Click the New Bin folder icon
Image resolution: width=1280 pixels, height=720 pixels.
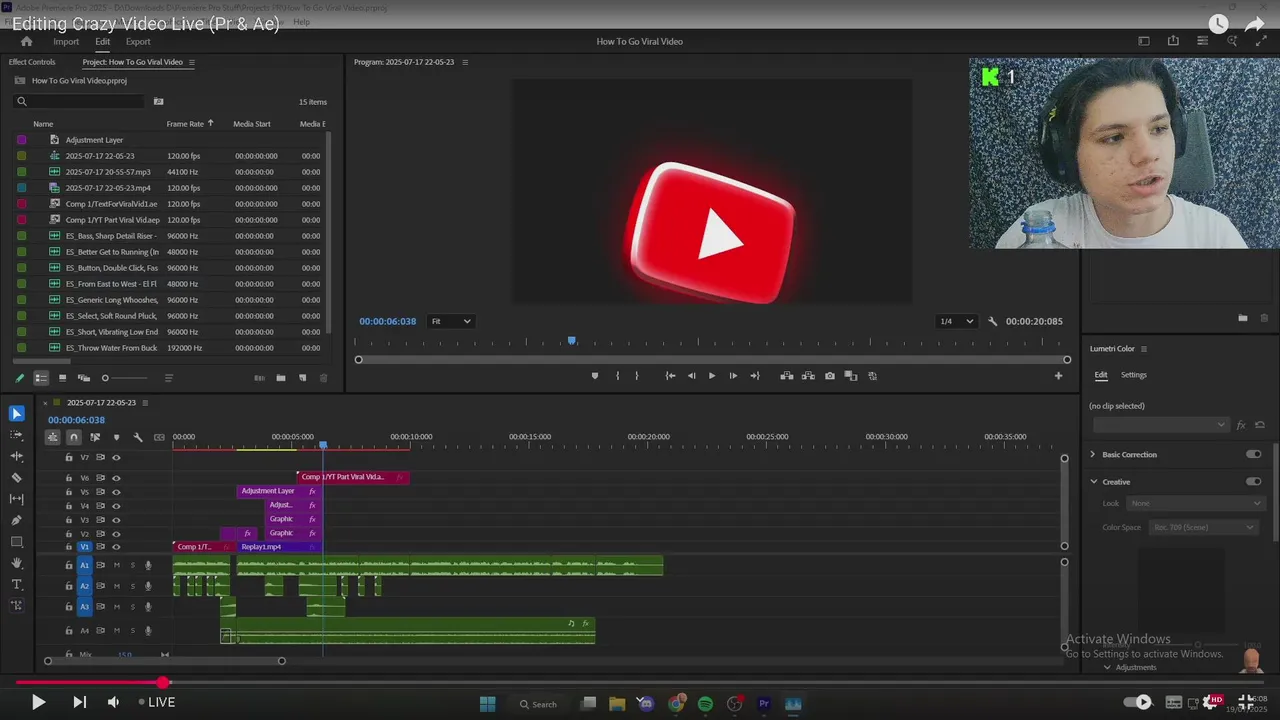click(x=281, y=378)
